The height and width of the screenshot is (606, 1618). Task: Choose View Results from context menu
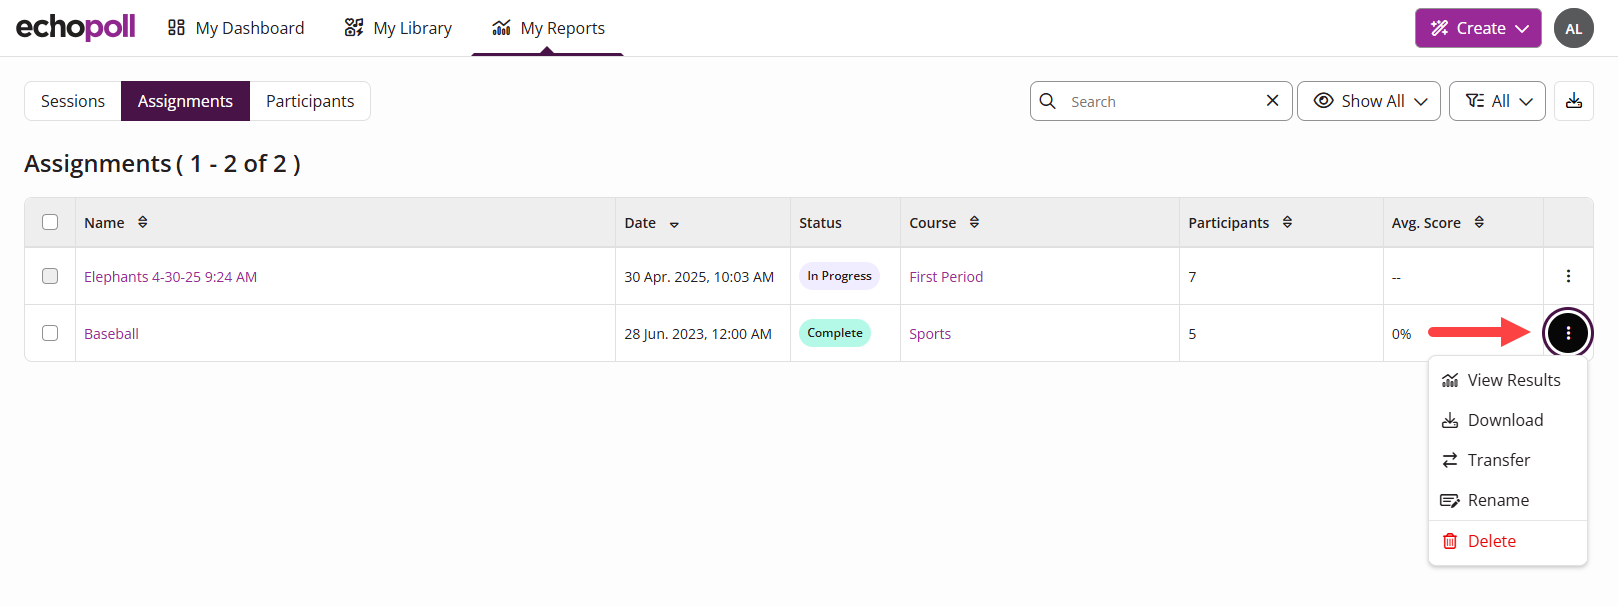click(x=1508, y=380)
